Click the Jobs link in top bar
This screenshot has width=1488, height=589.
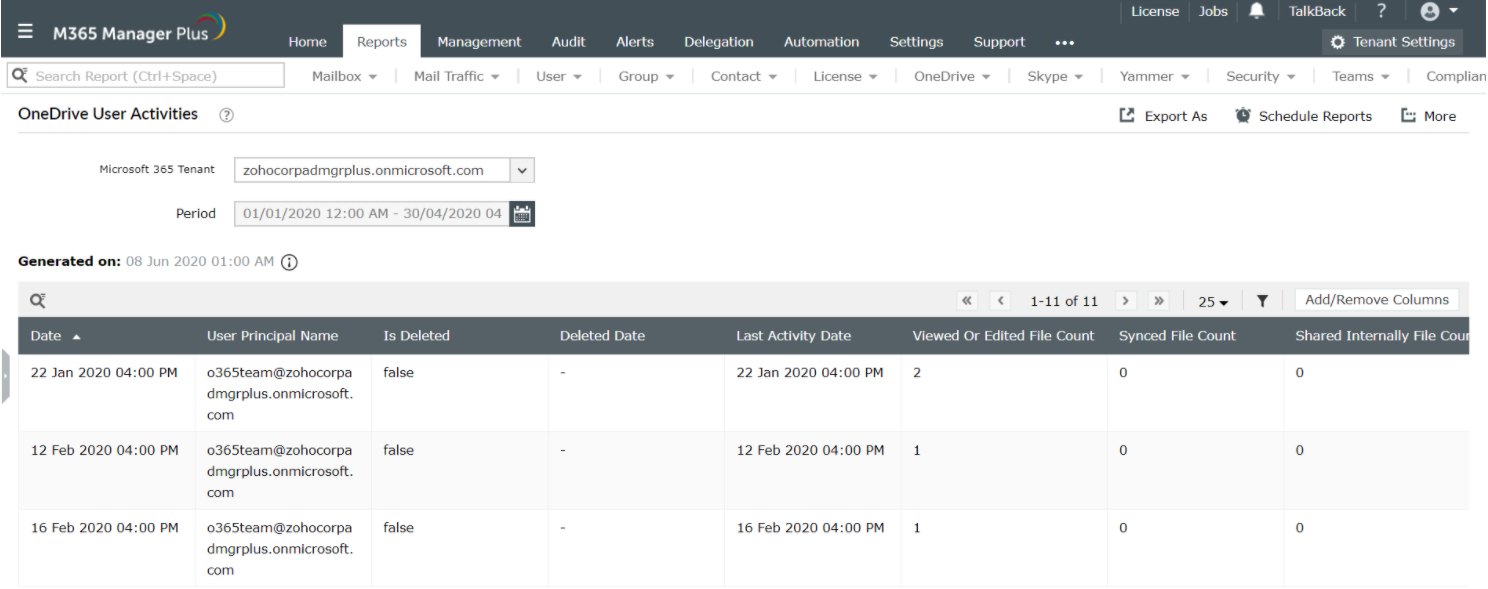pyautogui.click(x=1213, y=11)
